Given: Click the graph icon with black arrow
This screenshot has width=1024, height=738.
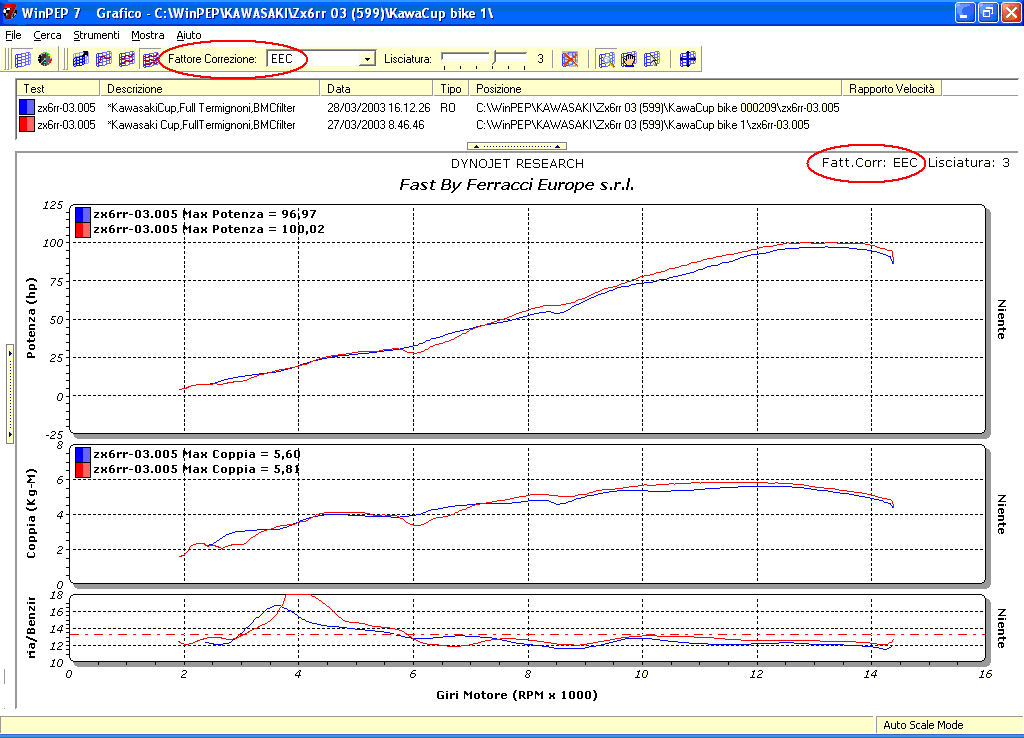Looking at the screenshot, I should (x=81, y=59).
